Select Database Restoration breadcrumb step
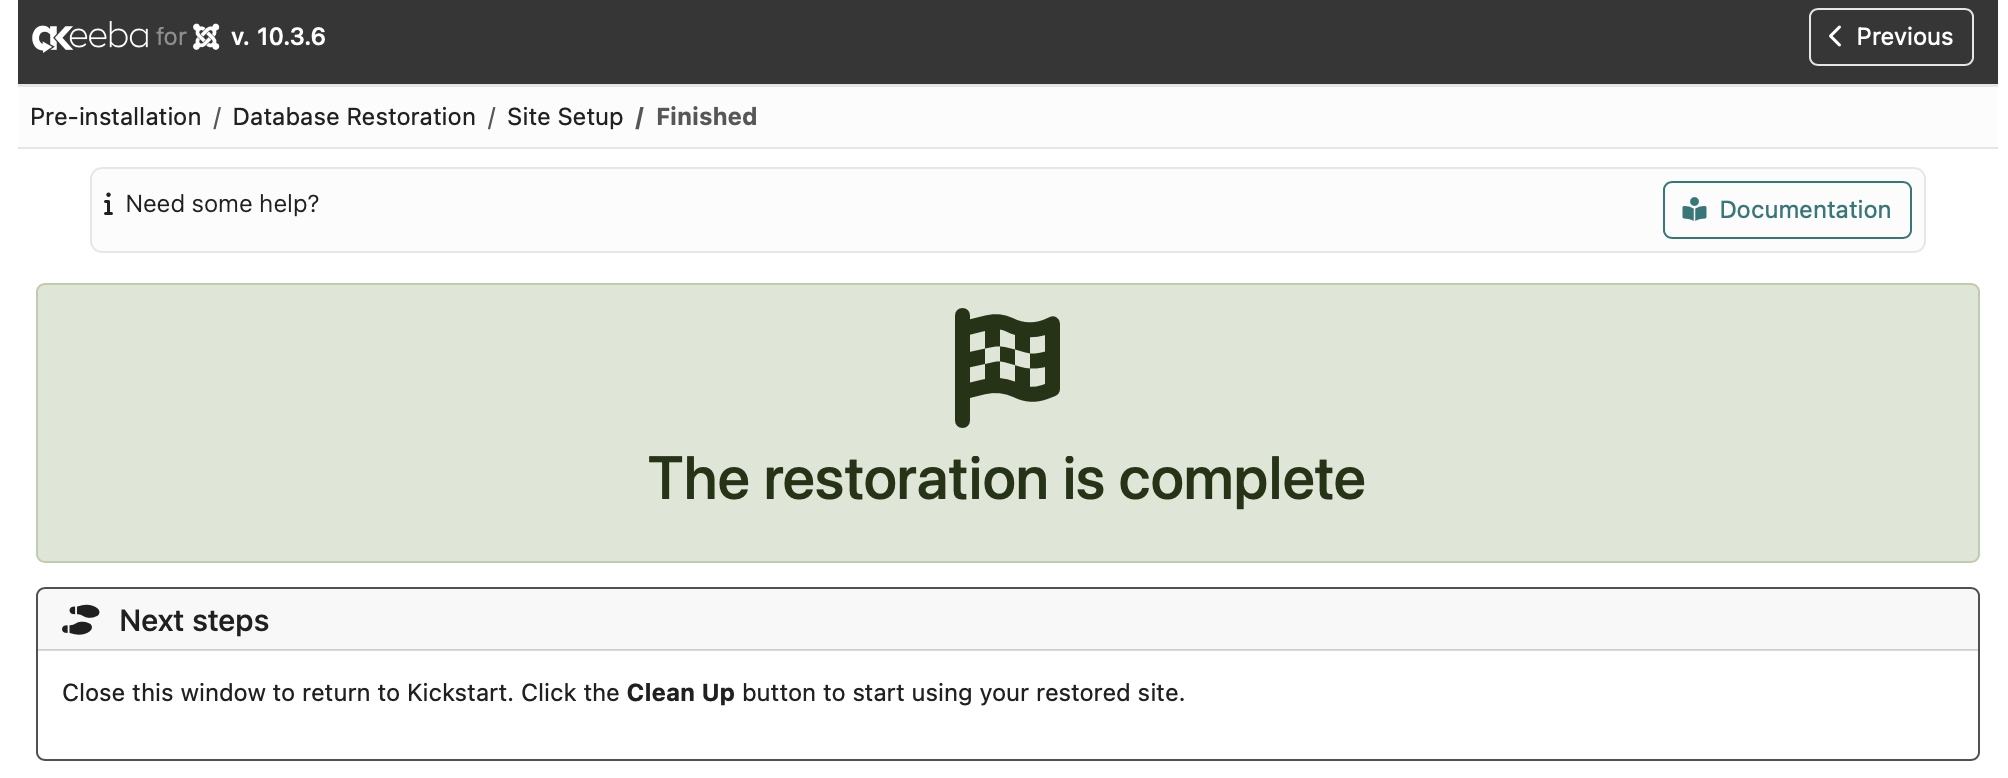 tap(354, 117)
